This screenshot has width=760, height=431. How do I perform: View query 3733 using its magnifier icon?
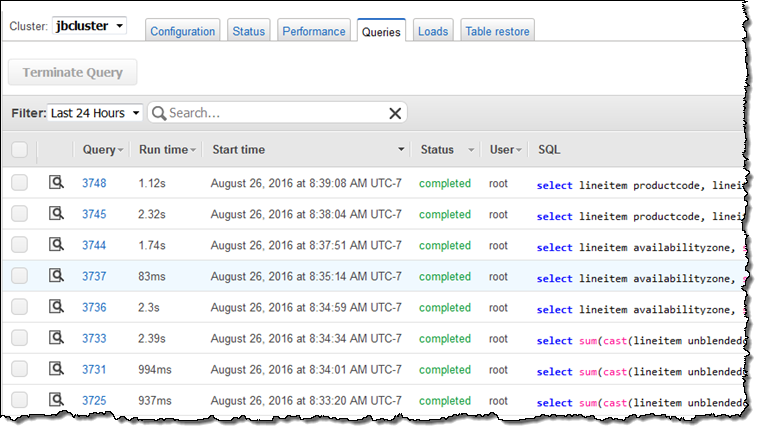tap(57, 338)
